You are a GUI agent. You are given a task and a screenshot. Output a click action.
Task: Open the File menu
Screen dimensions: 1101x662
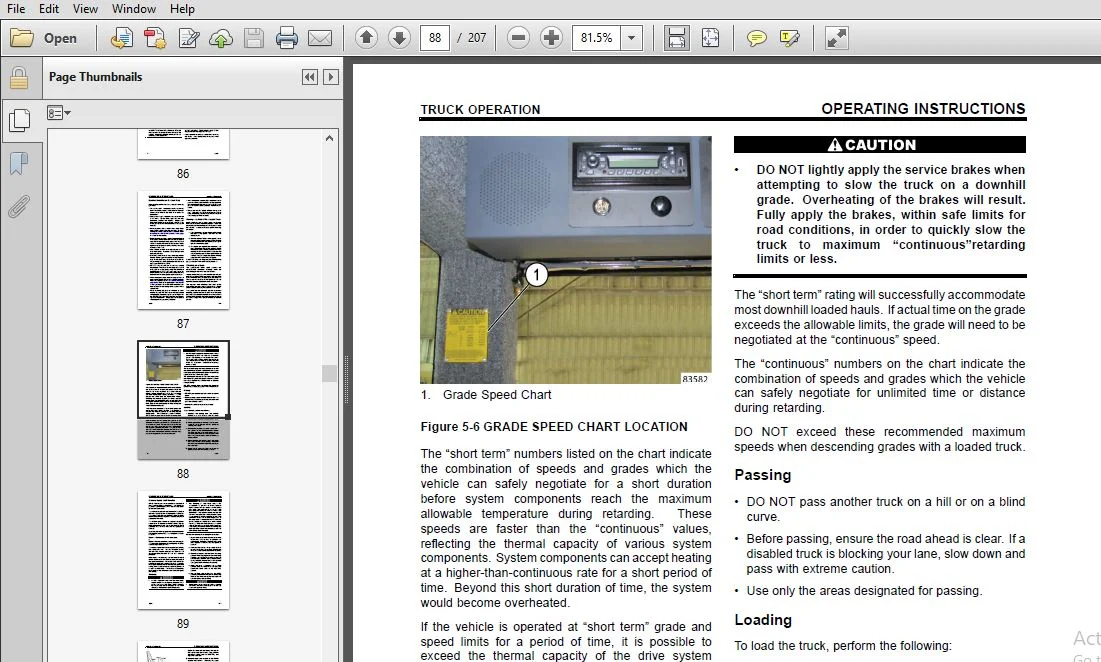point(15,8)
